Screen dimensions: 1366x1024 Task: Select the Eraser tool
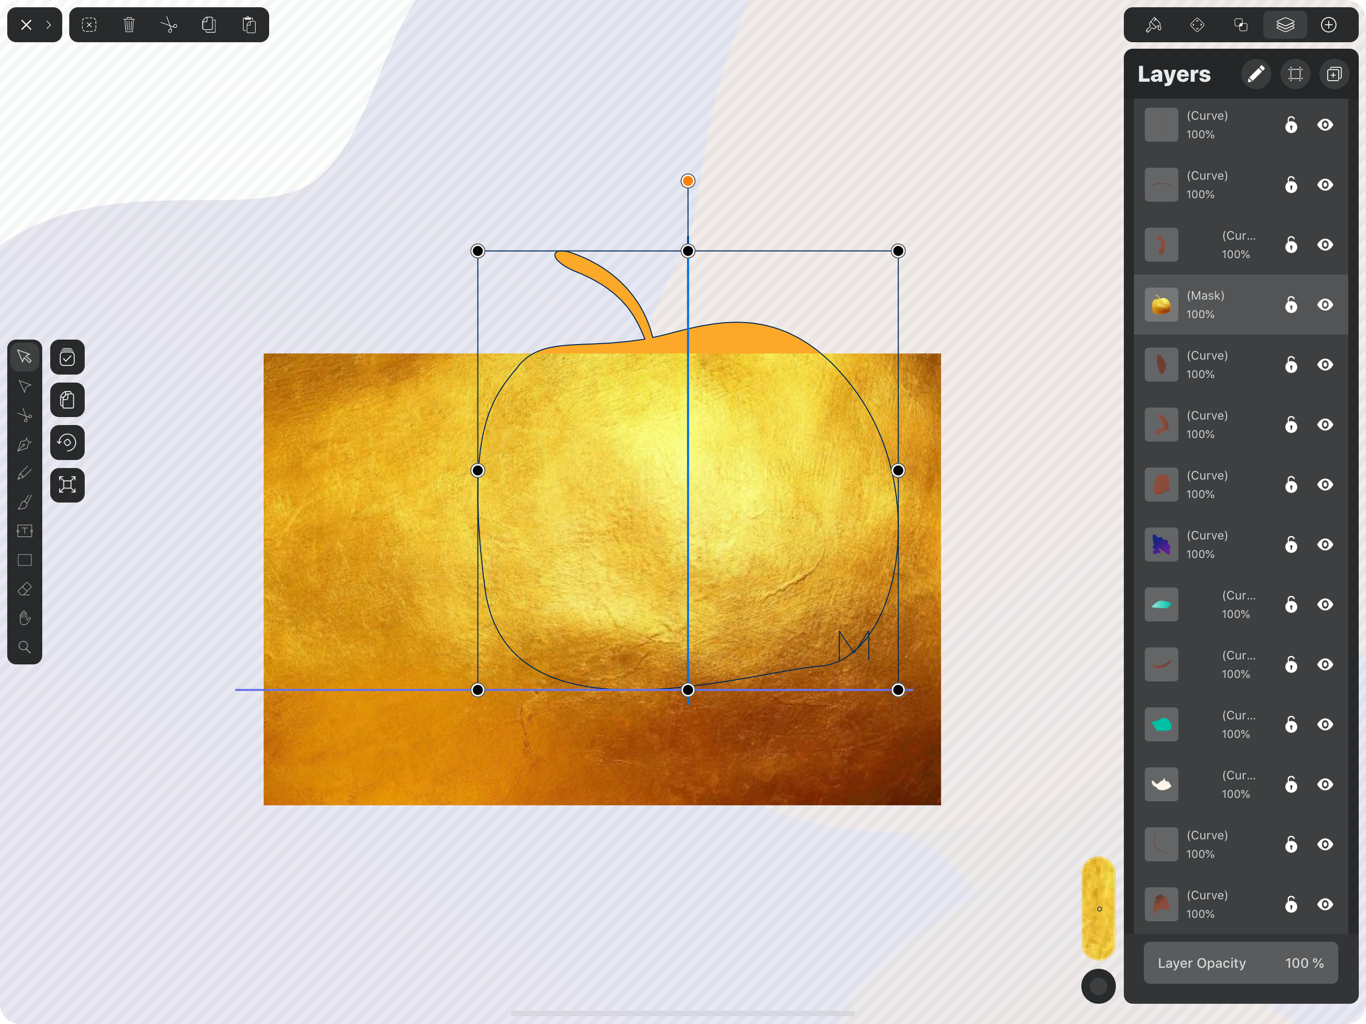click(25, 589)
